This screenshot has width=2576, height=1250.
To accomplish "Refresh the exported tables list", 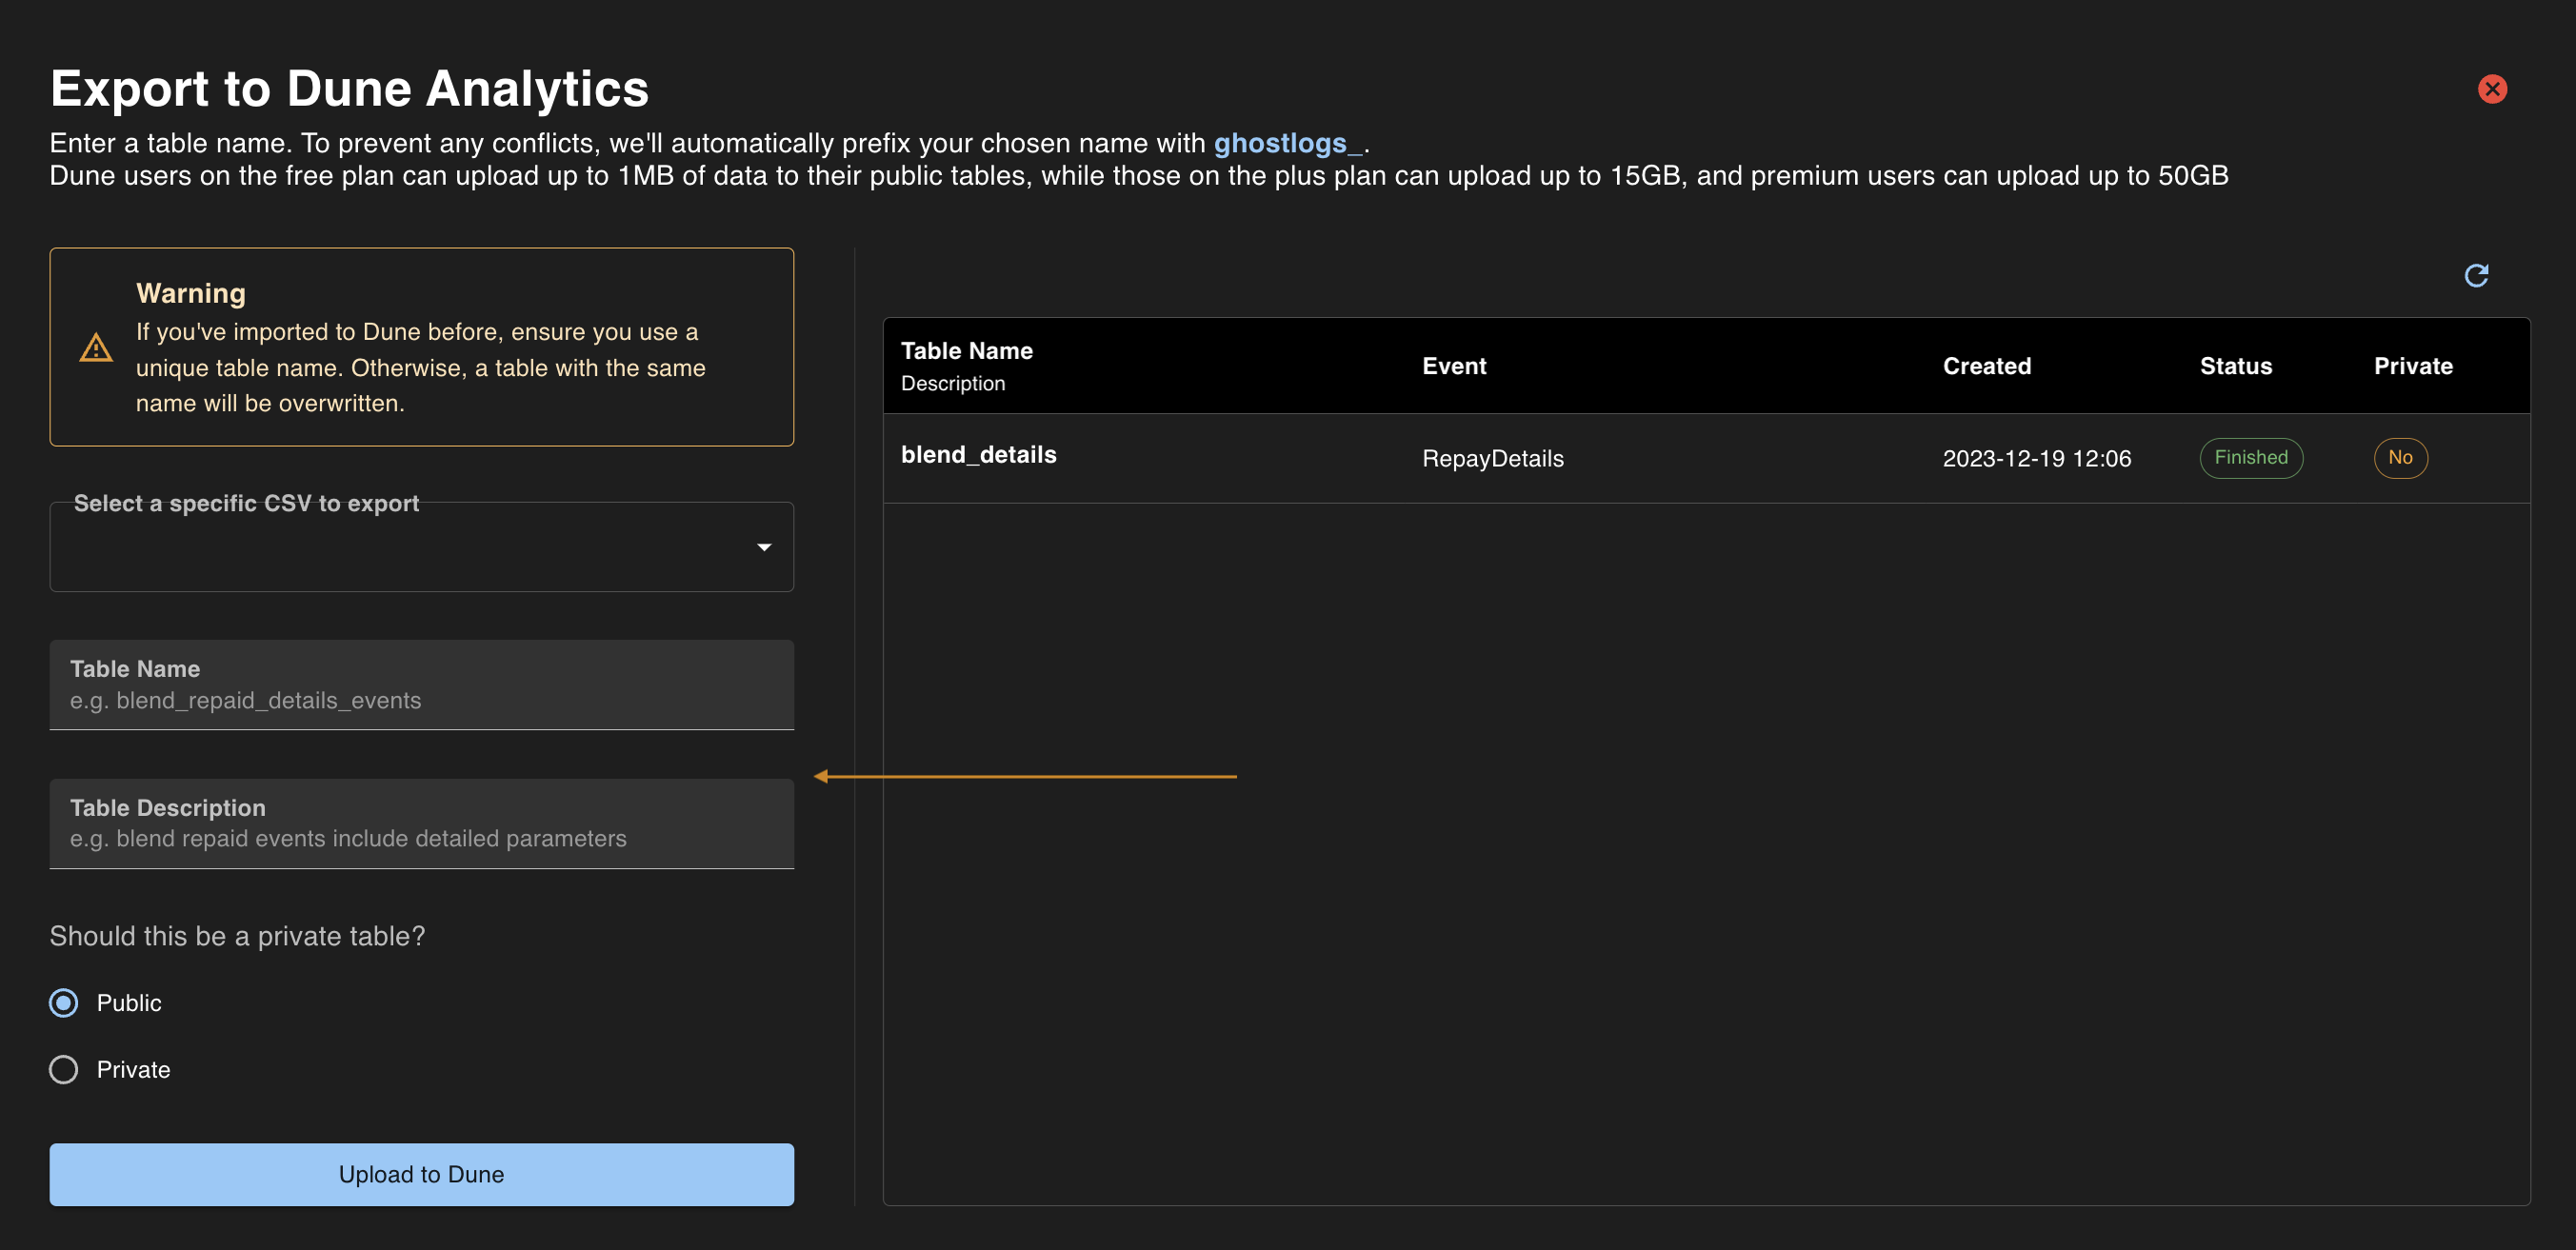I will click(x=2475, y=275).
